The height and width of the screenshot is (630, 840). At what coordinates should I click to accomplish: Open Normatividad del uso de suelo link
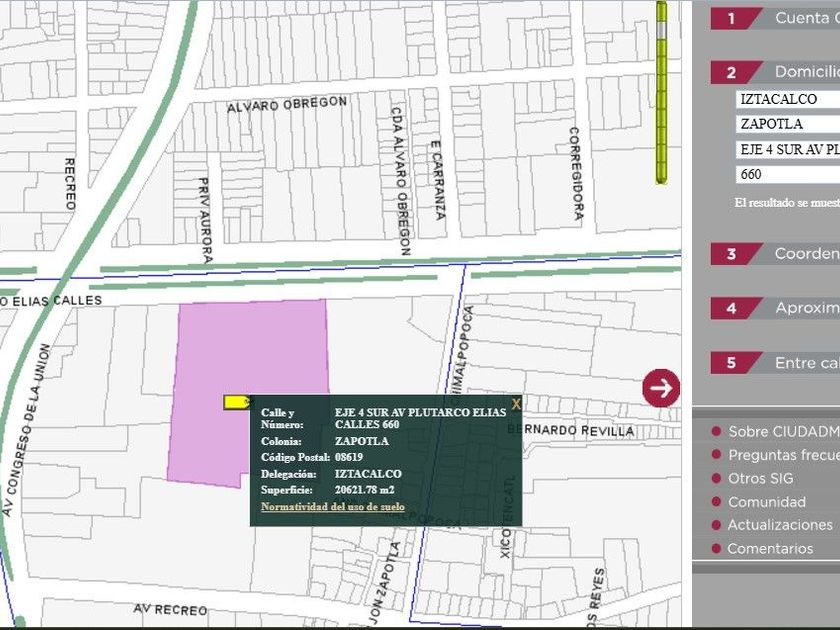point(332,507)
